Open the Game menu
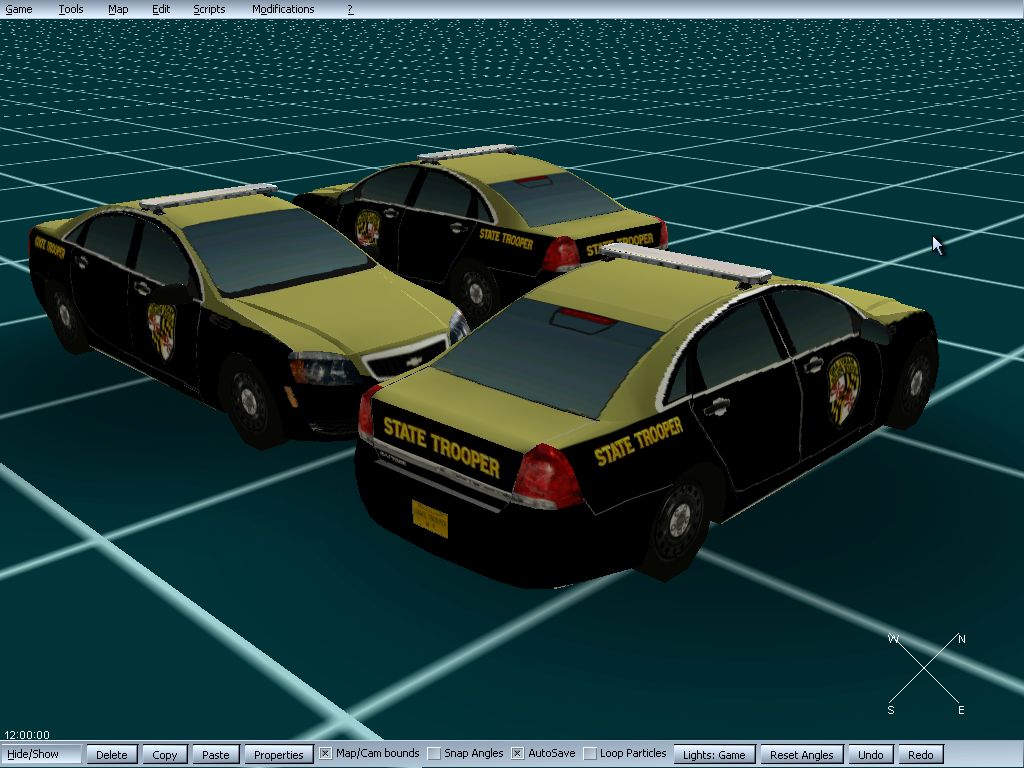Screen dimensions: 1024x768 [x=19, y=9]
